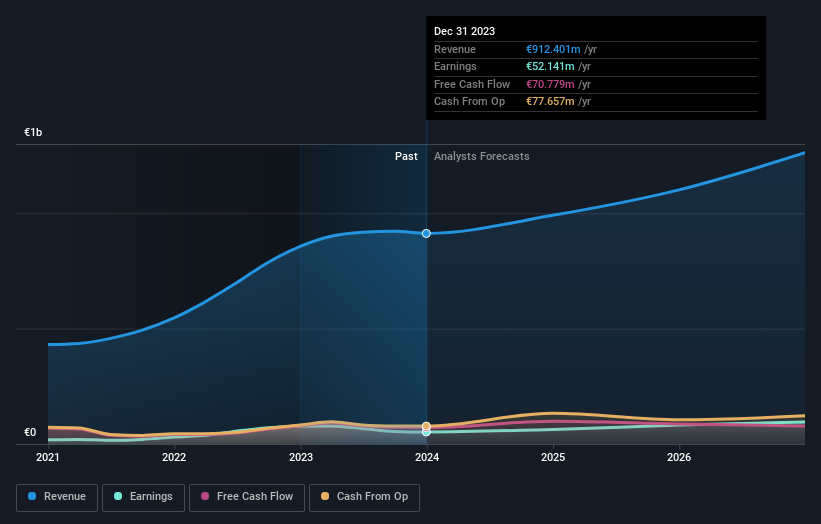Toggle the Cash From Op legend series
The image size is (821, 524).
364,497
